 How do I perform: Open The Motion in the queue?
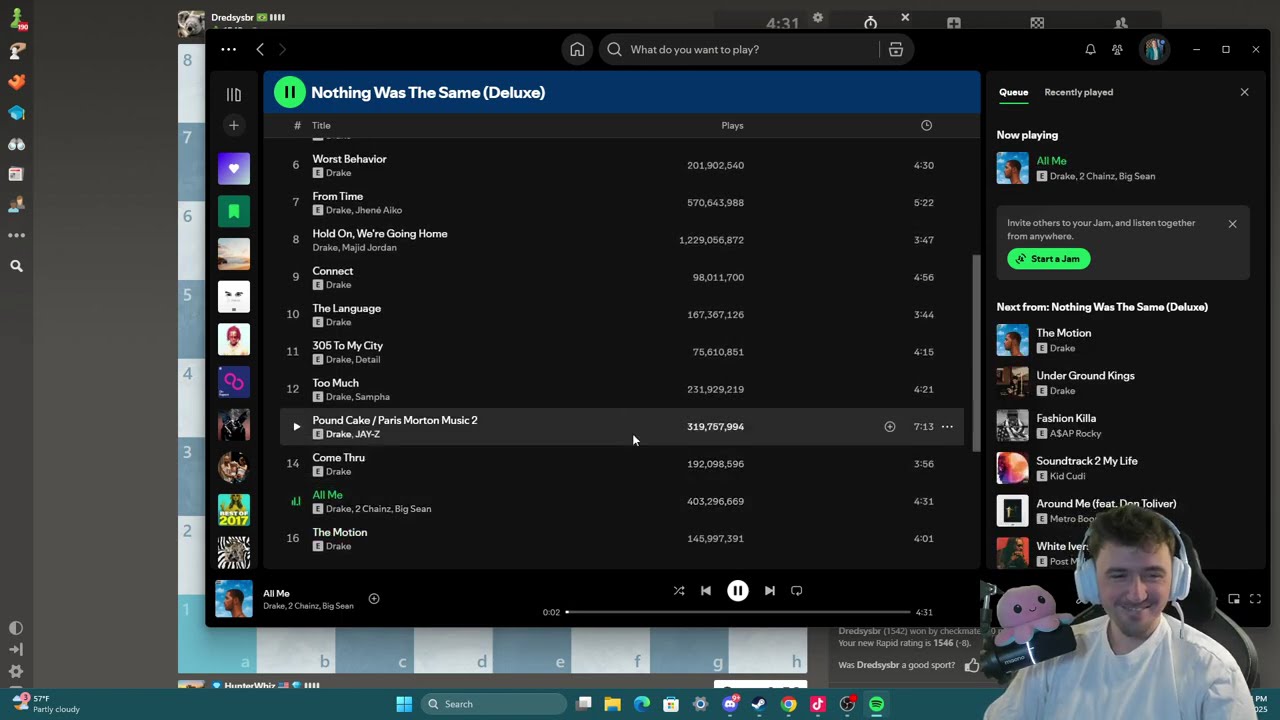coord(1063,333)
